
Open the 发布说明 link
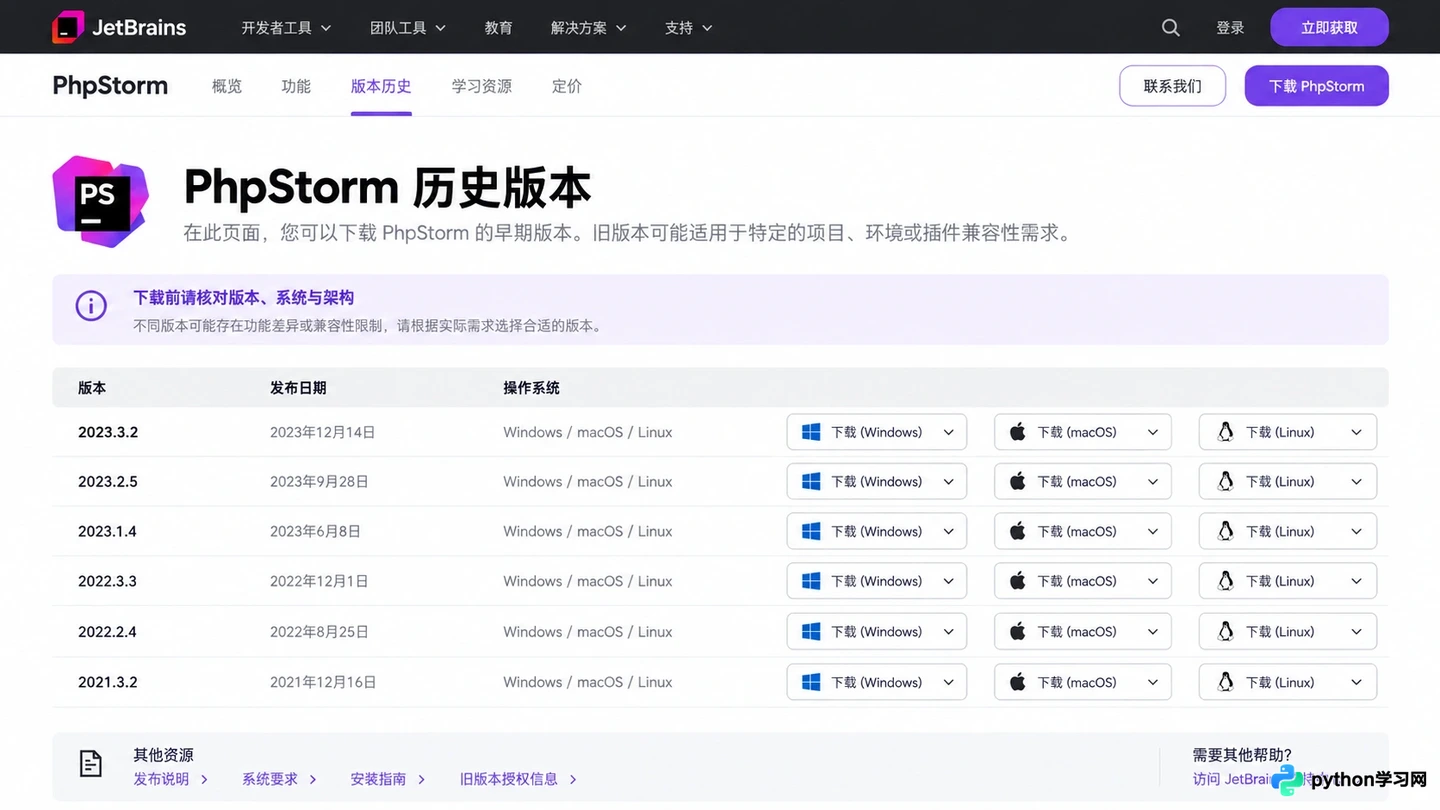(171, 779)
